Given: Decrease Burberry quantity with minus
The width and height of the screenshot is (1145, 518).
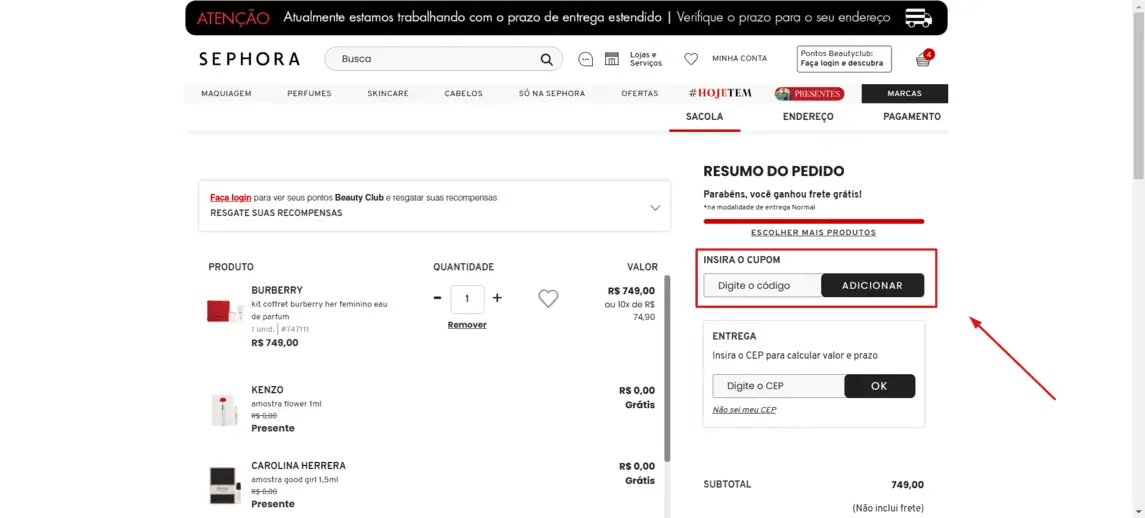Looking at the screenshot, I should [x=437, y=298].
